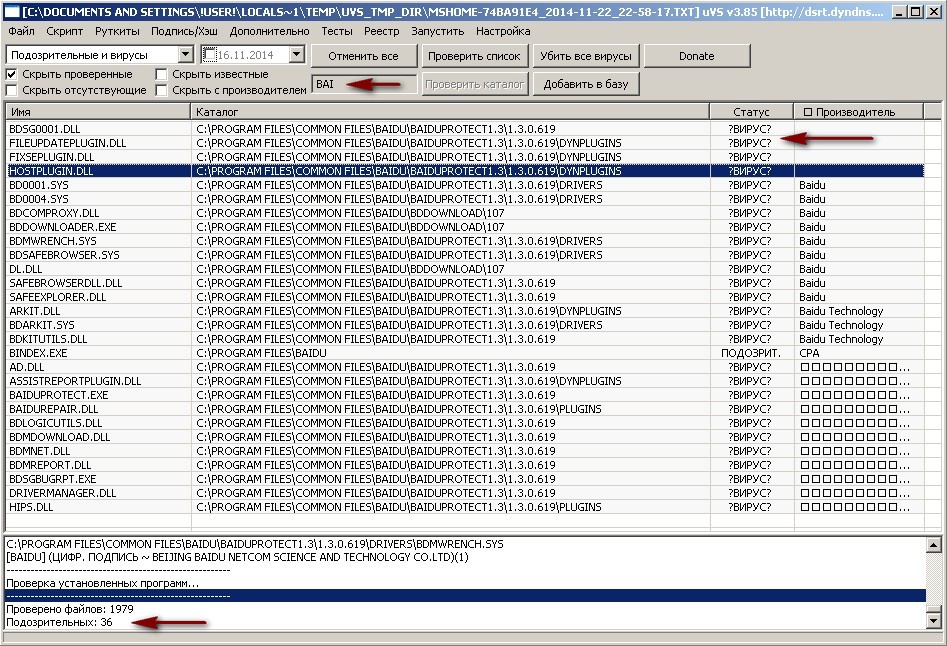This screenshot has height=646, width=947.
Task: Open the Скрипт menu
Action: pos(65,31)
